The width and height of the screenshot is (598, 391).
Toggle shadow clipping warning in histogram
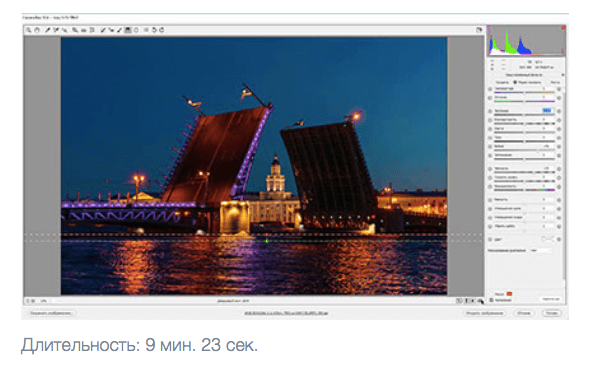point(489,28)
